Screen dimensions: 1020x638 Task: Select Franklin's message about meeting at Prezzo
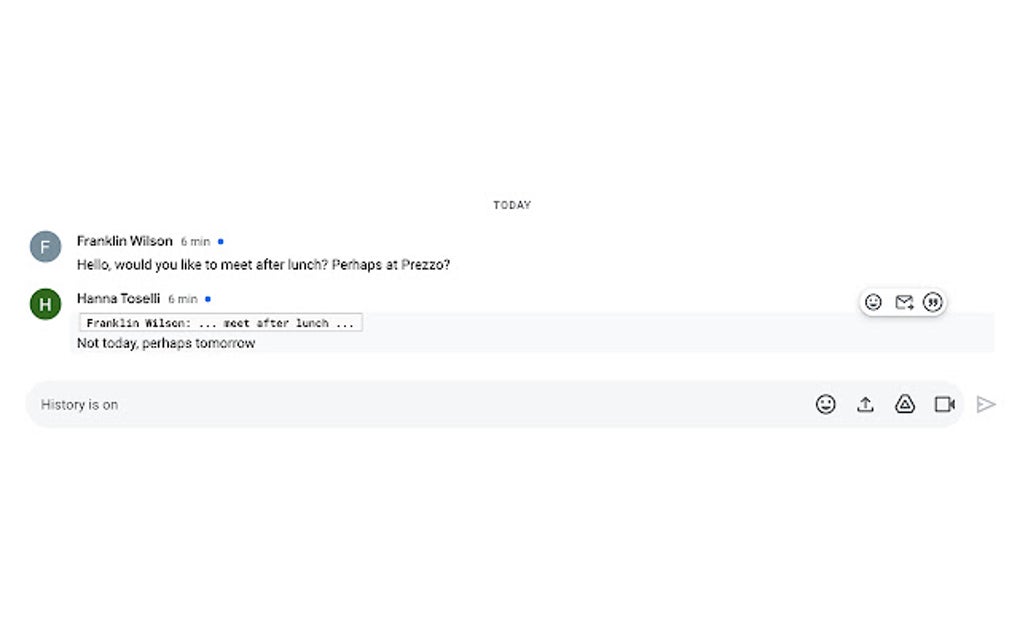[x=263, y=264]
